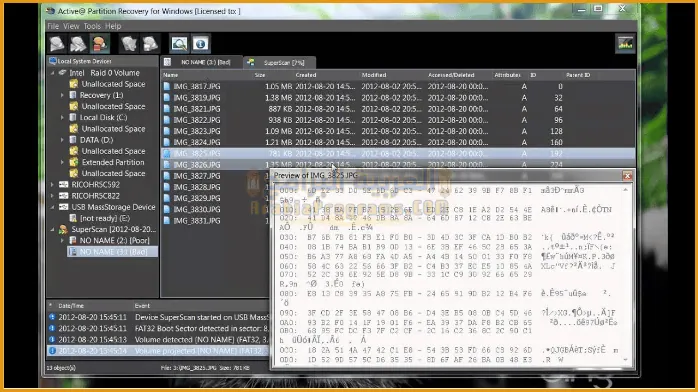Click the Date/Time log column header

71,306
